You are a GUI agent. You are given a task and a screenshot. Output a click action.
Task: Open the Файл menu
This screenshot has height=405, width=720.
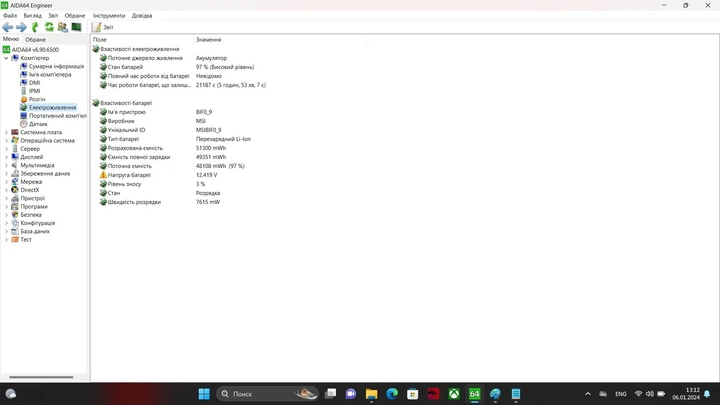(10, 16)
